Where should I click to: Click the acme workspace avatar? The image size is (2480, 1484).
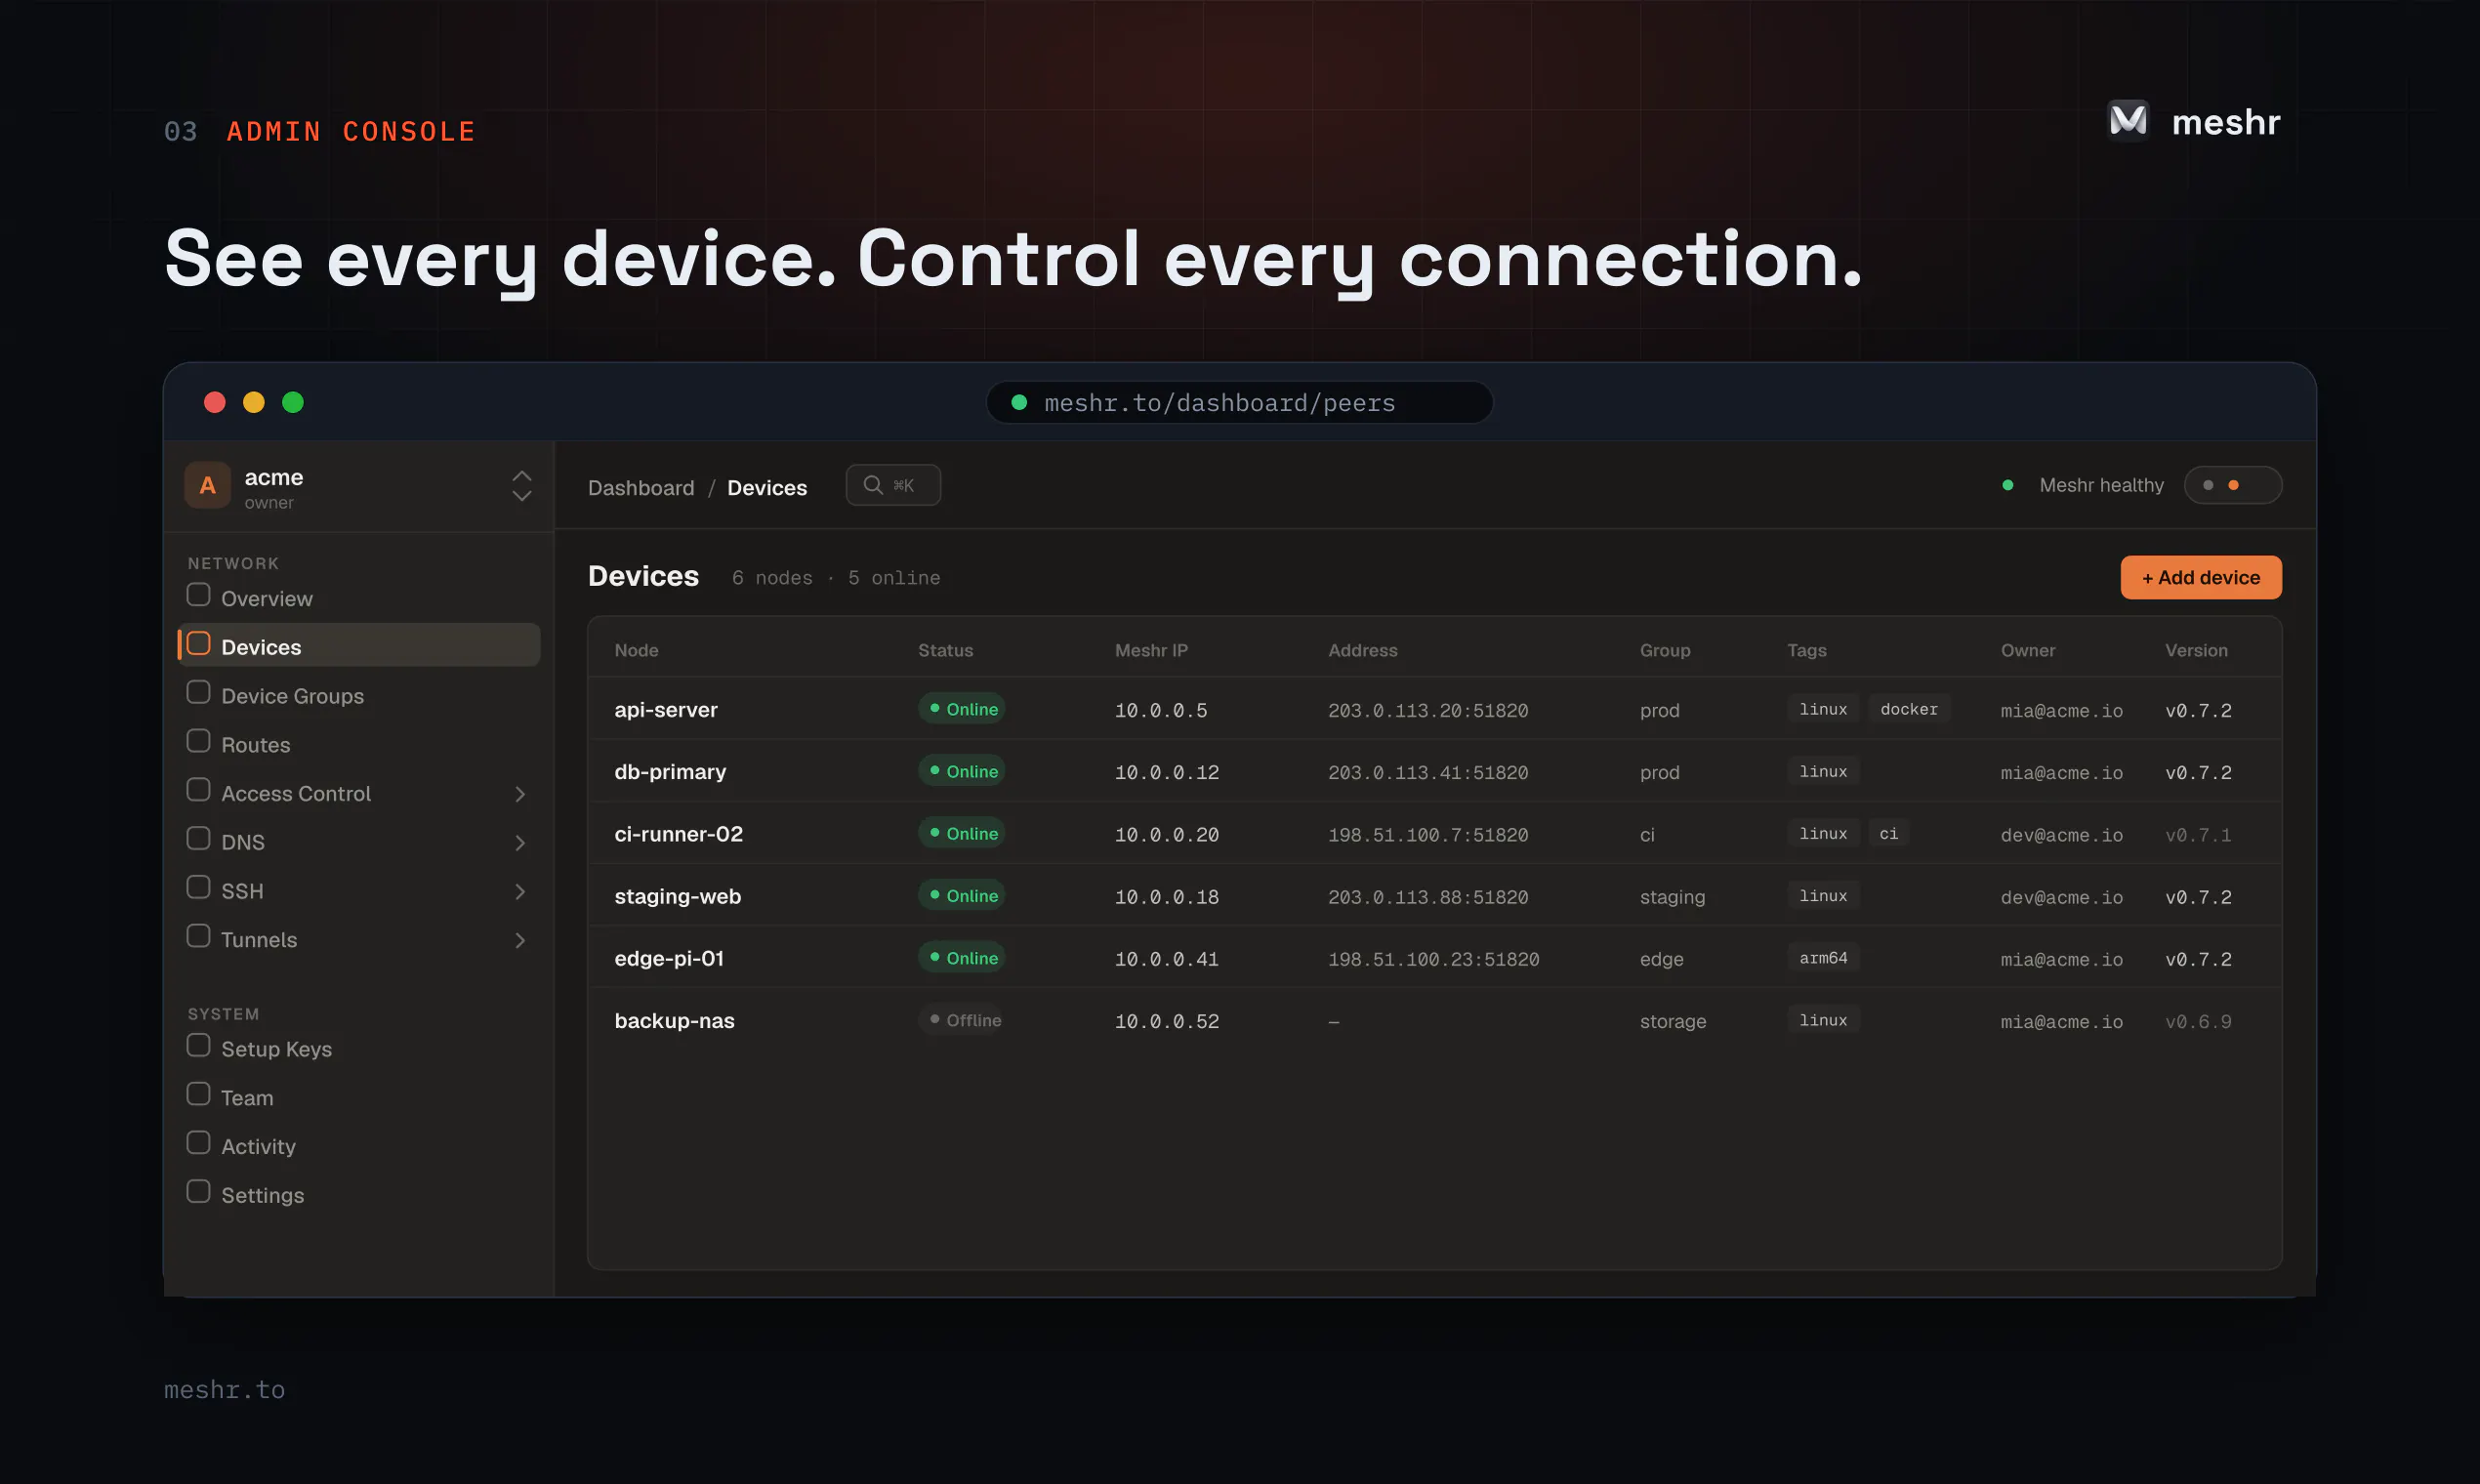click(x=208, y=486)
